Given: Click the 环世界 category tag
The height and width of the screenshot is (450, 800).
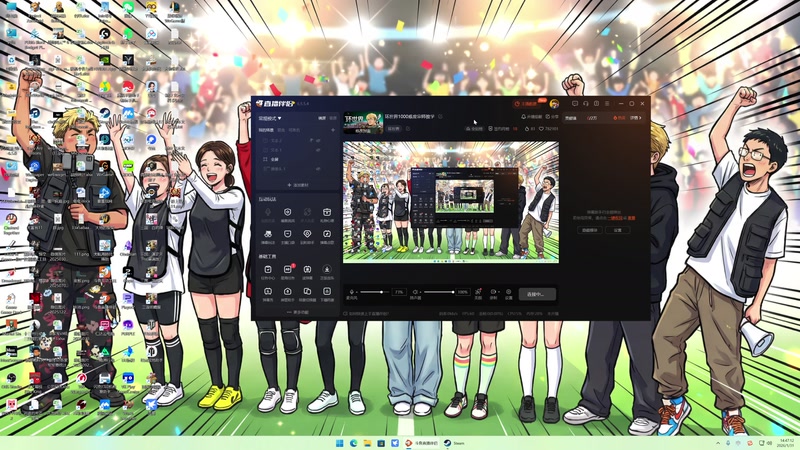Looking at the screenshot, I should (393, 129).
